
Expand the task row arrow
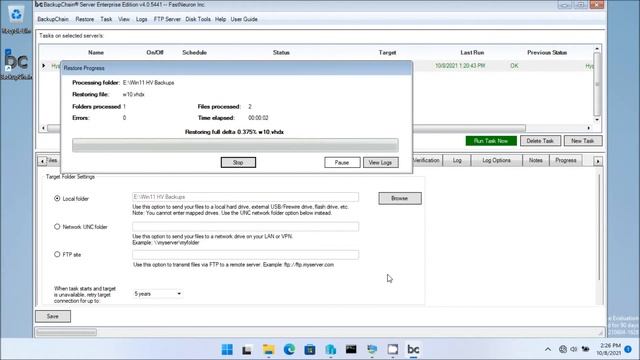[x=43, y=66]
